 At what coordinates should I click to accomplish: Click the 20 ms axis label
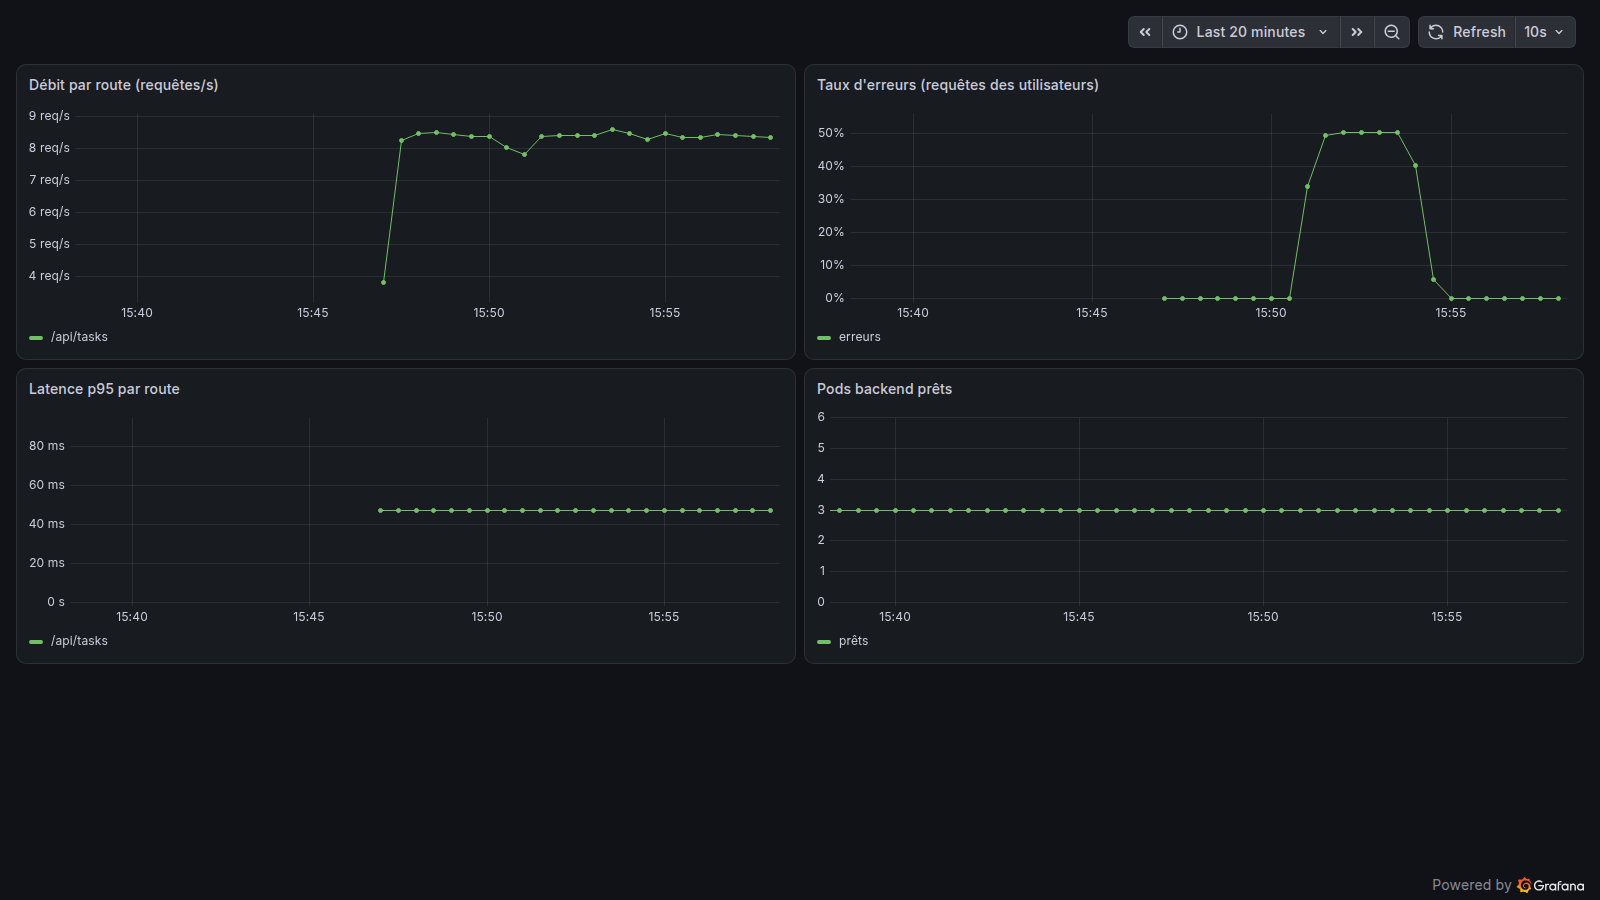[x=47, y=563]
